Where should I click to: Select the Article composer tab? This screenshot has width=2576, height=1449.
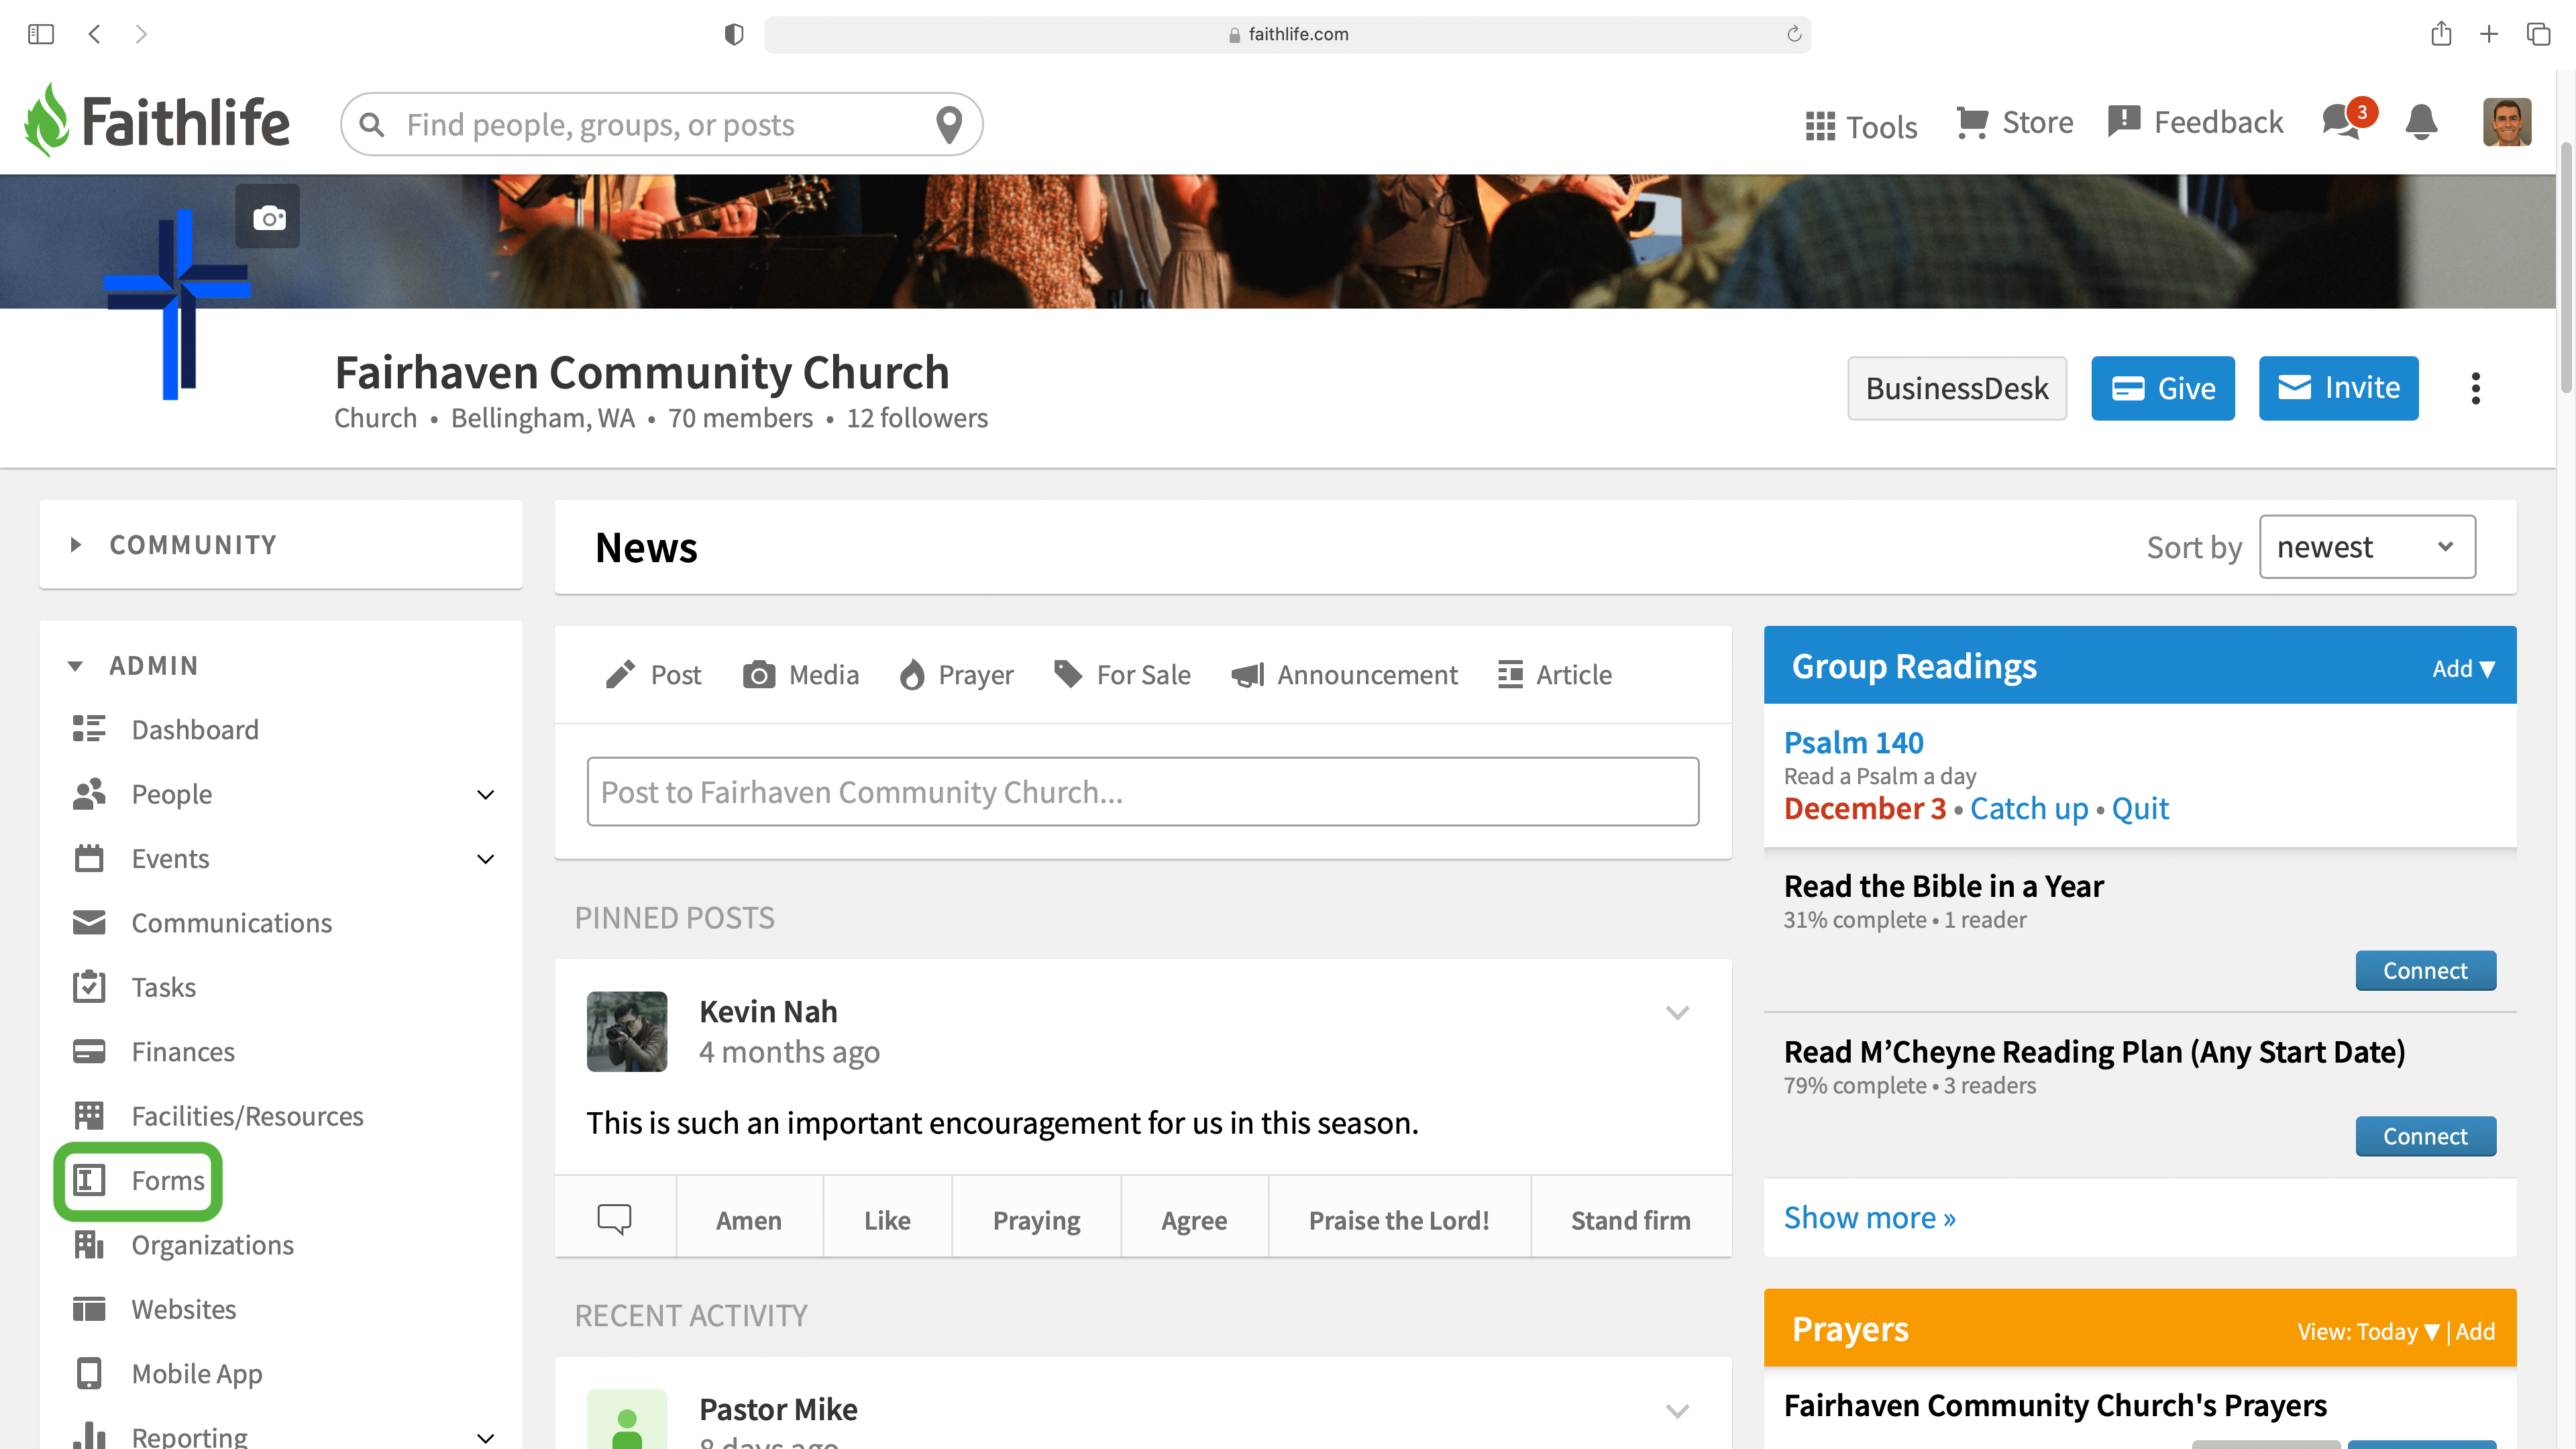1555,674
